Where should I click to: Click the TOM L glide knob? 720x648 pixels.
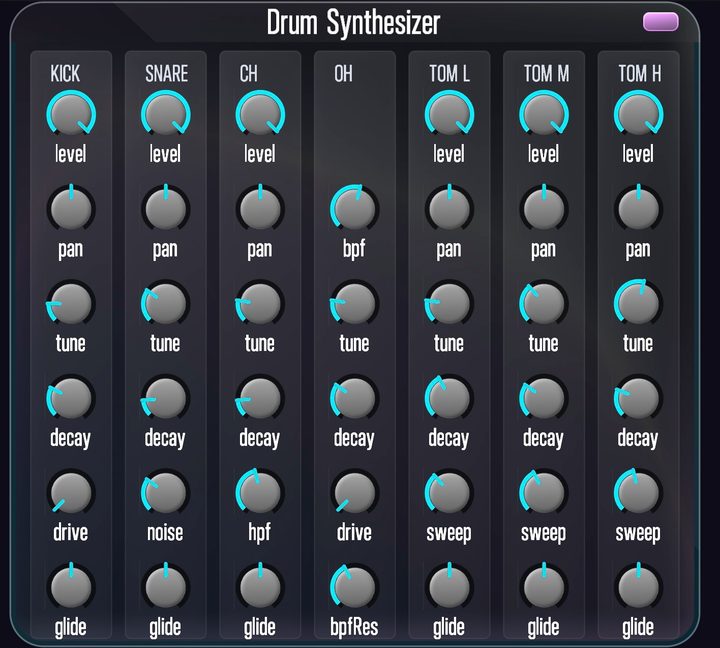coord(449,587)
